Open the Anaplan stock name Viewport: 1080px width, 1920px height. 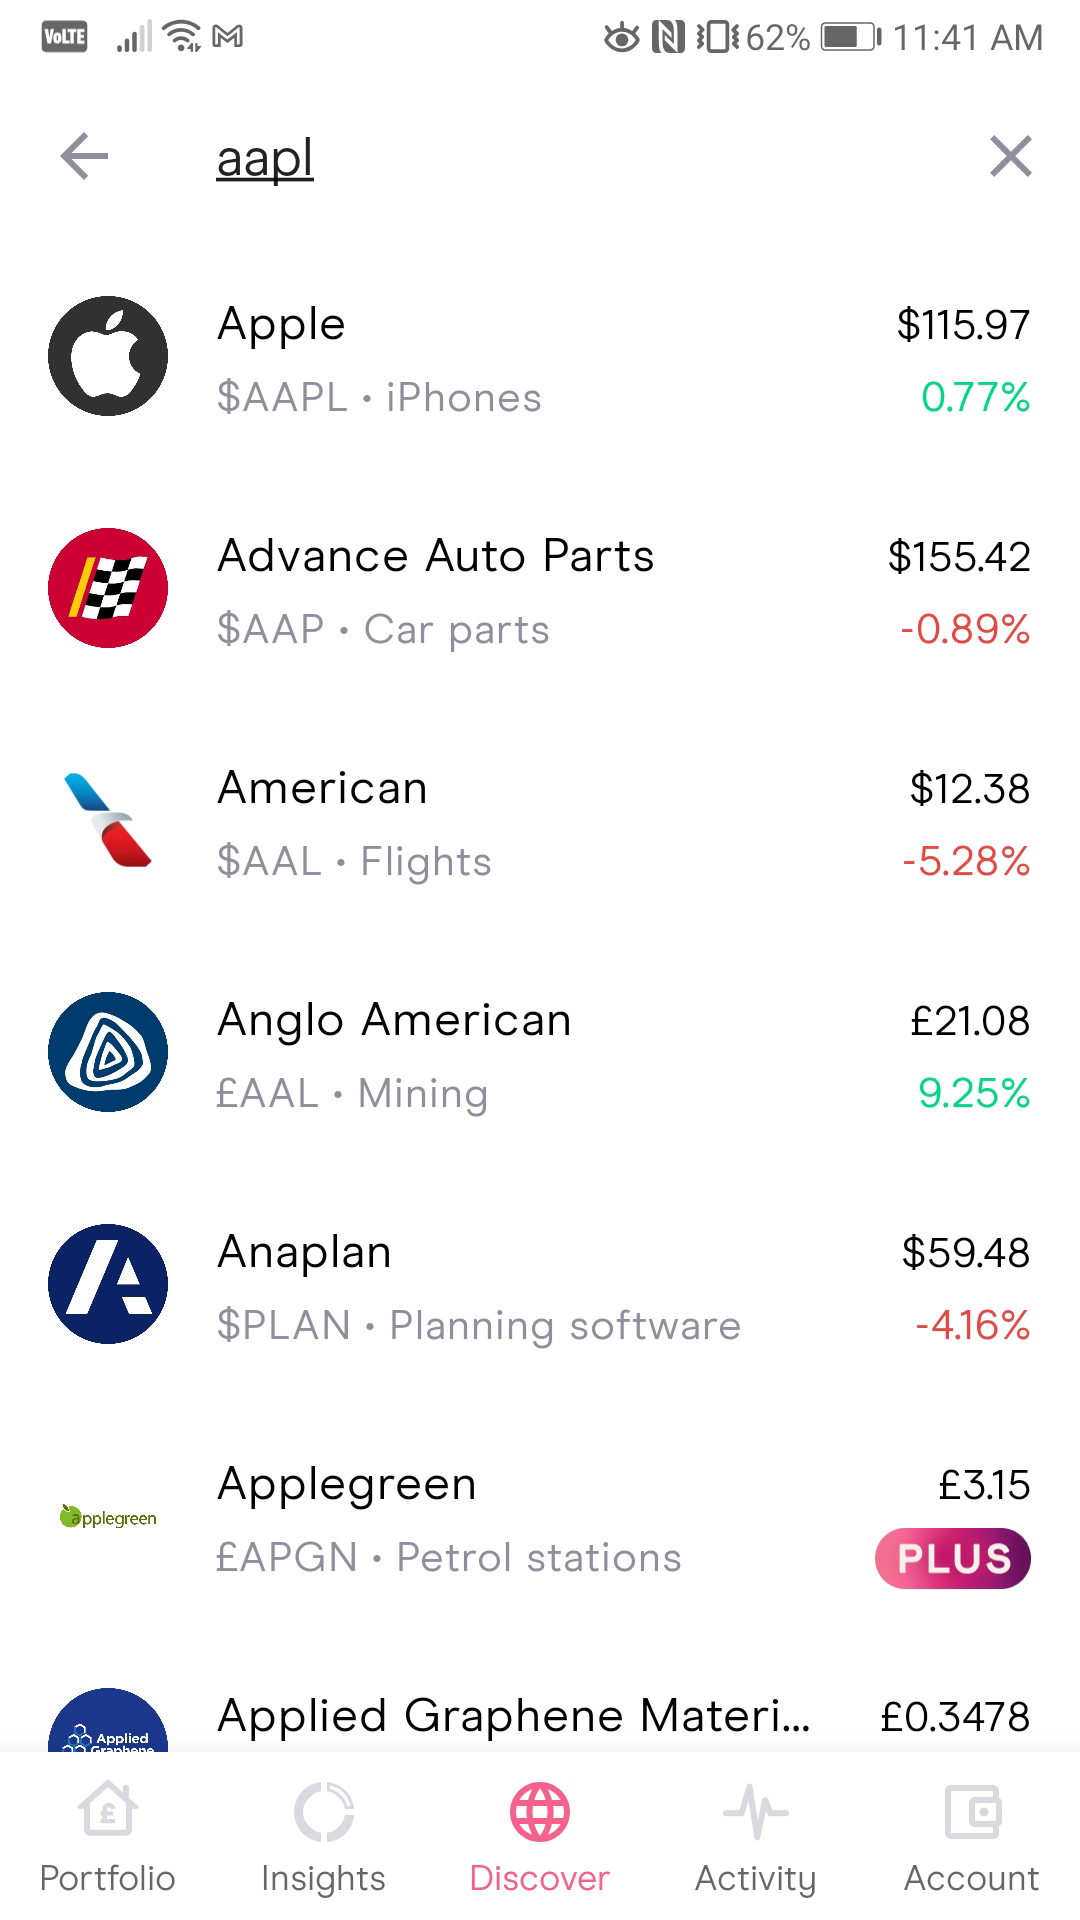304,1252
